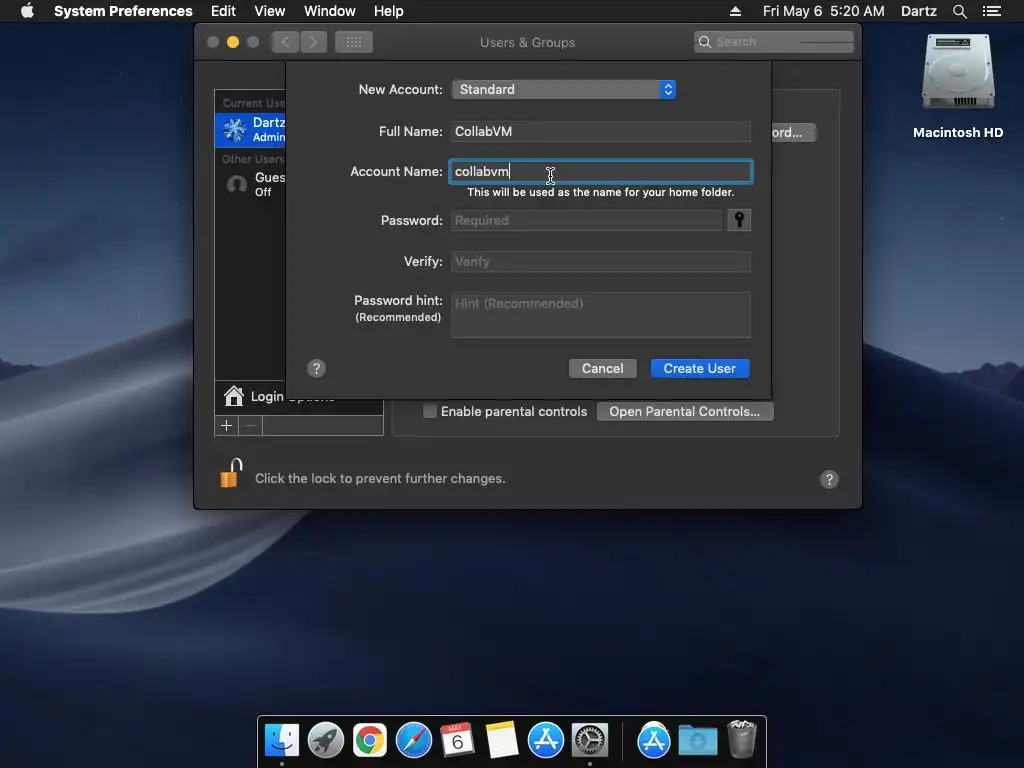The image size is (1024, 768).
Task: Go back using the back arrow button
Action: click(285, 42)
